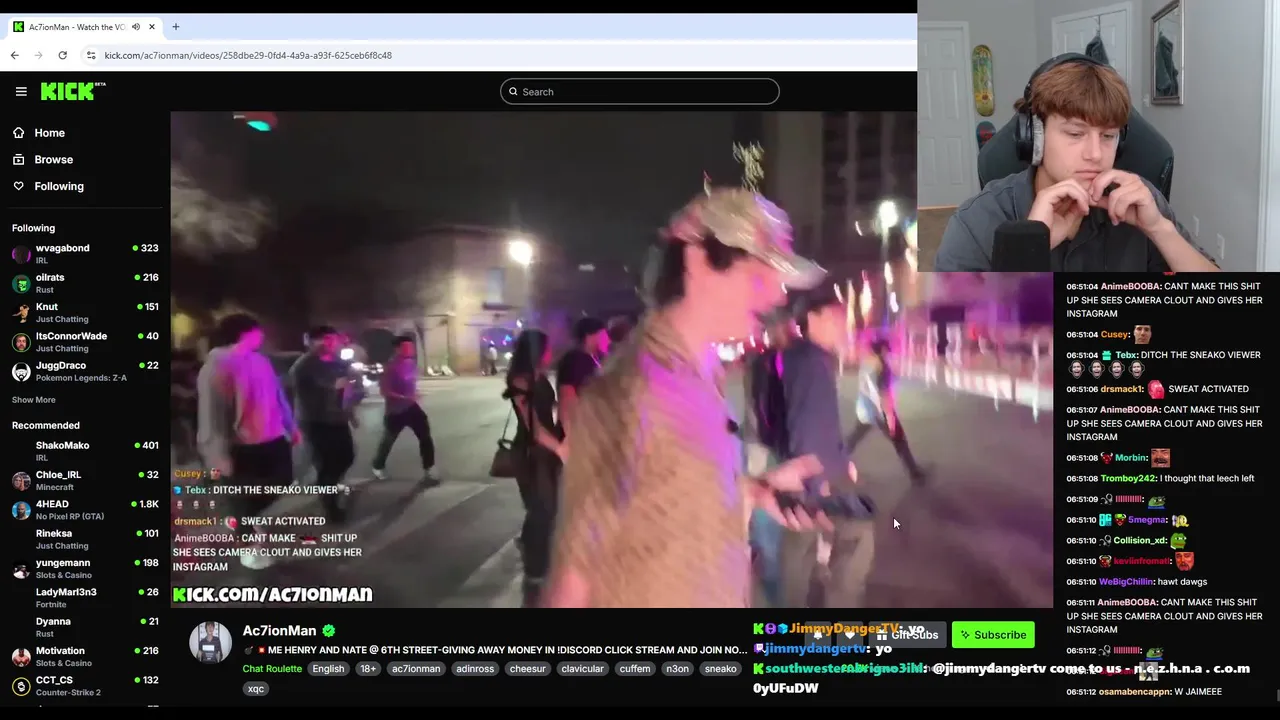Screen dimensions: 1280x720
Task: Click the video player
Action: 611,359
